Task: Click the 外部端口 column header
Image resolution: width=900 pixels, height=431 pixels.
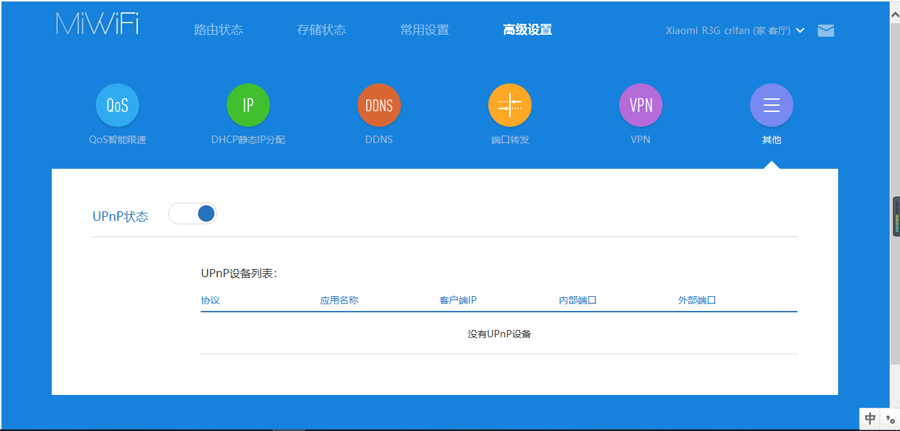Action: point(697,300)
